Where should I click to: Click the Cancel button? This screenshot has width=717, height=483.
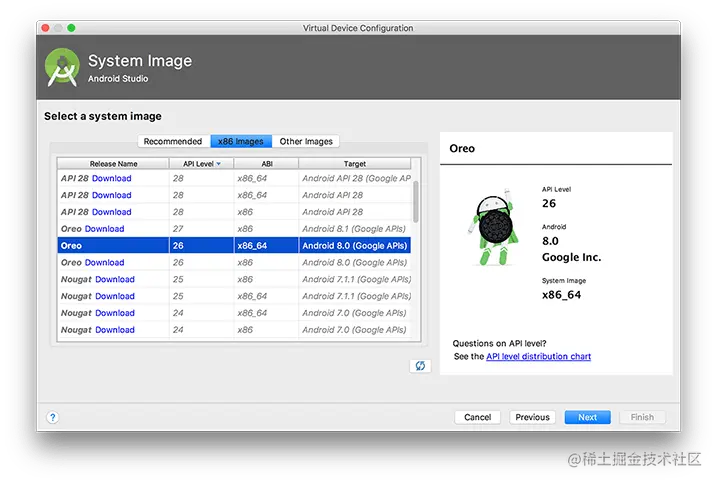[x=477, y=417]
